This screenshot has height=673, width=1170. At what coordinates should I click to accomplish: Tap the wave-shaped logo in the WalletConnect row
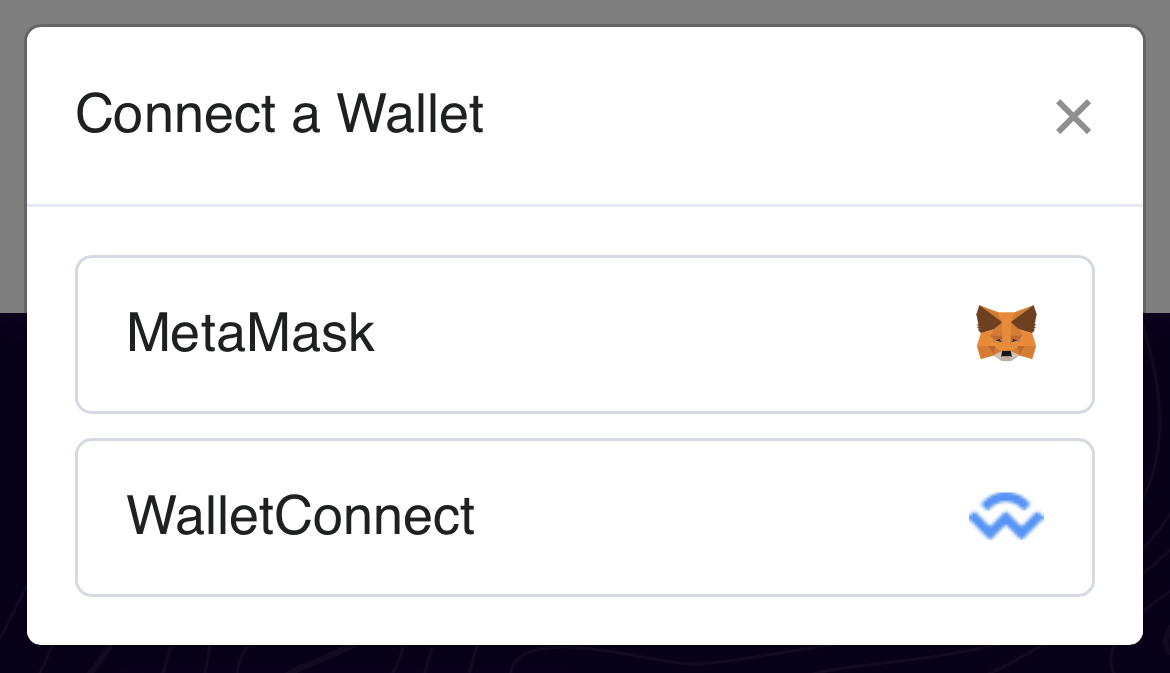(1006, 517)
